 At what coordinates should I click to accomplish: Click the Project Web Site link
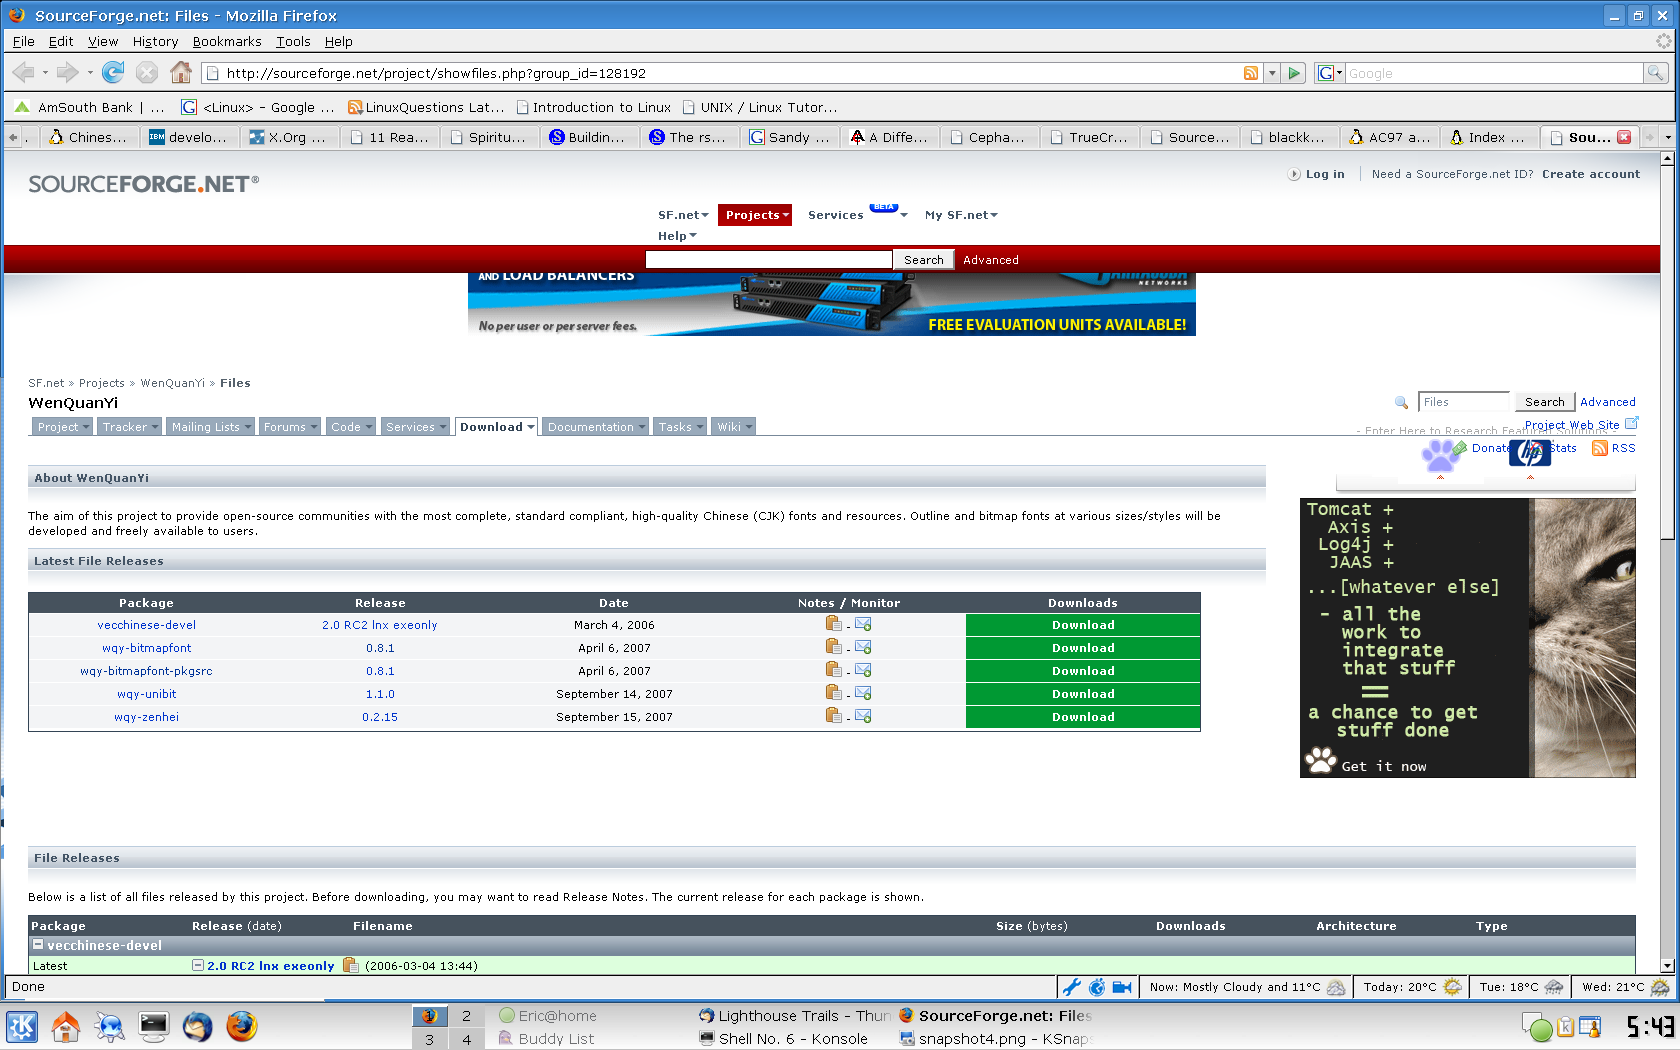[1572, 424]
